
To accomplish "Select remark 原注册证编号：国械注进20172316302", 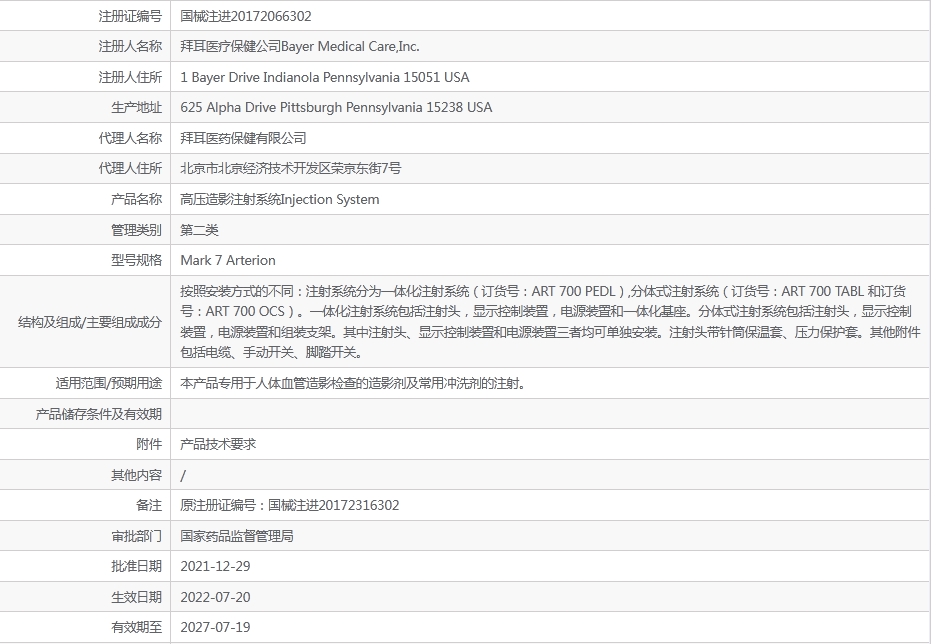I will tap(290, 505).
